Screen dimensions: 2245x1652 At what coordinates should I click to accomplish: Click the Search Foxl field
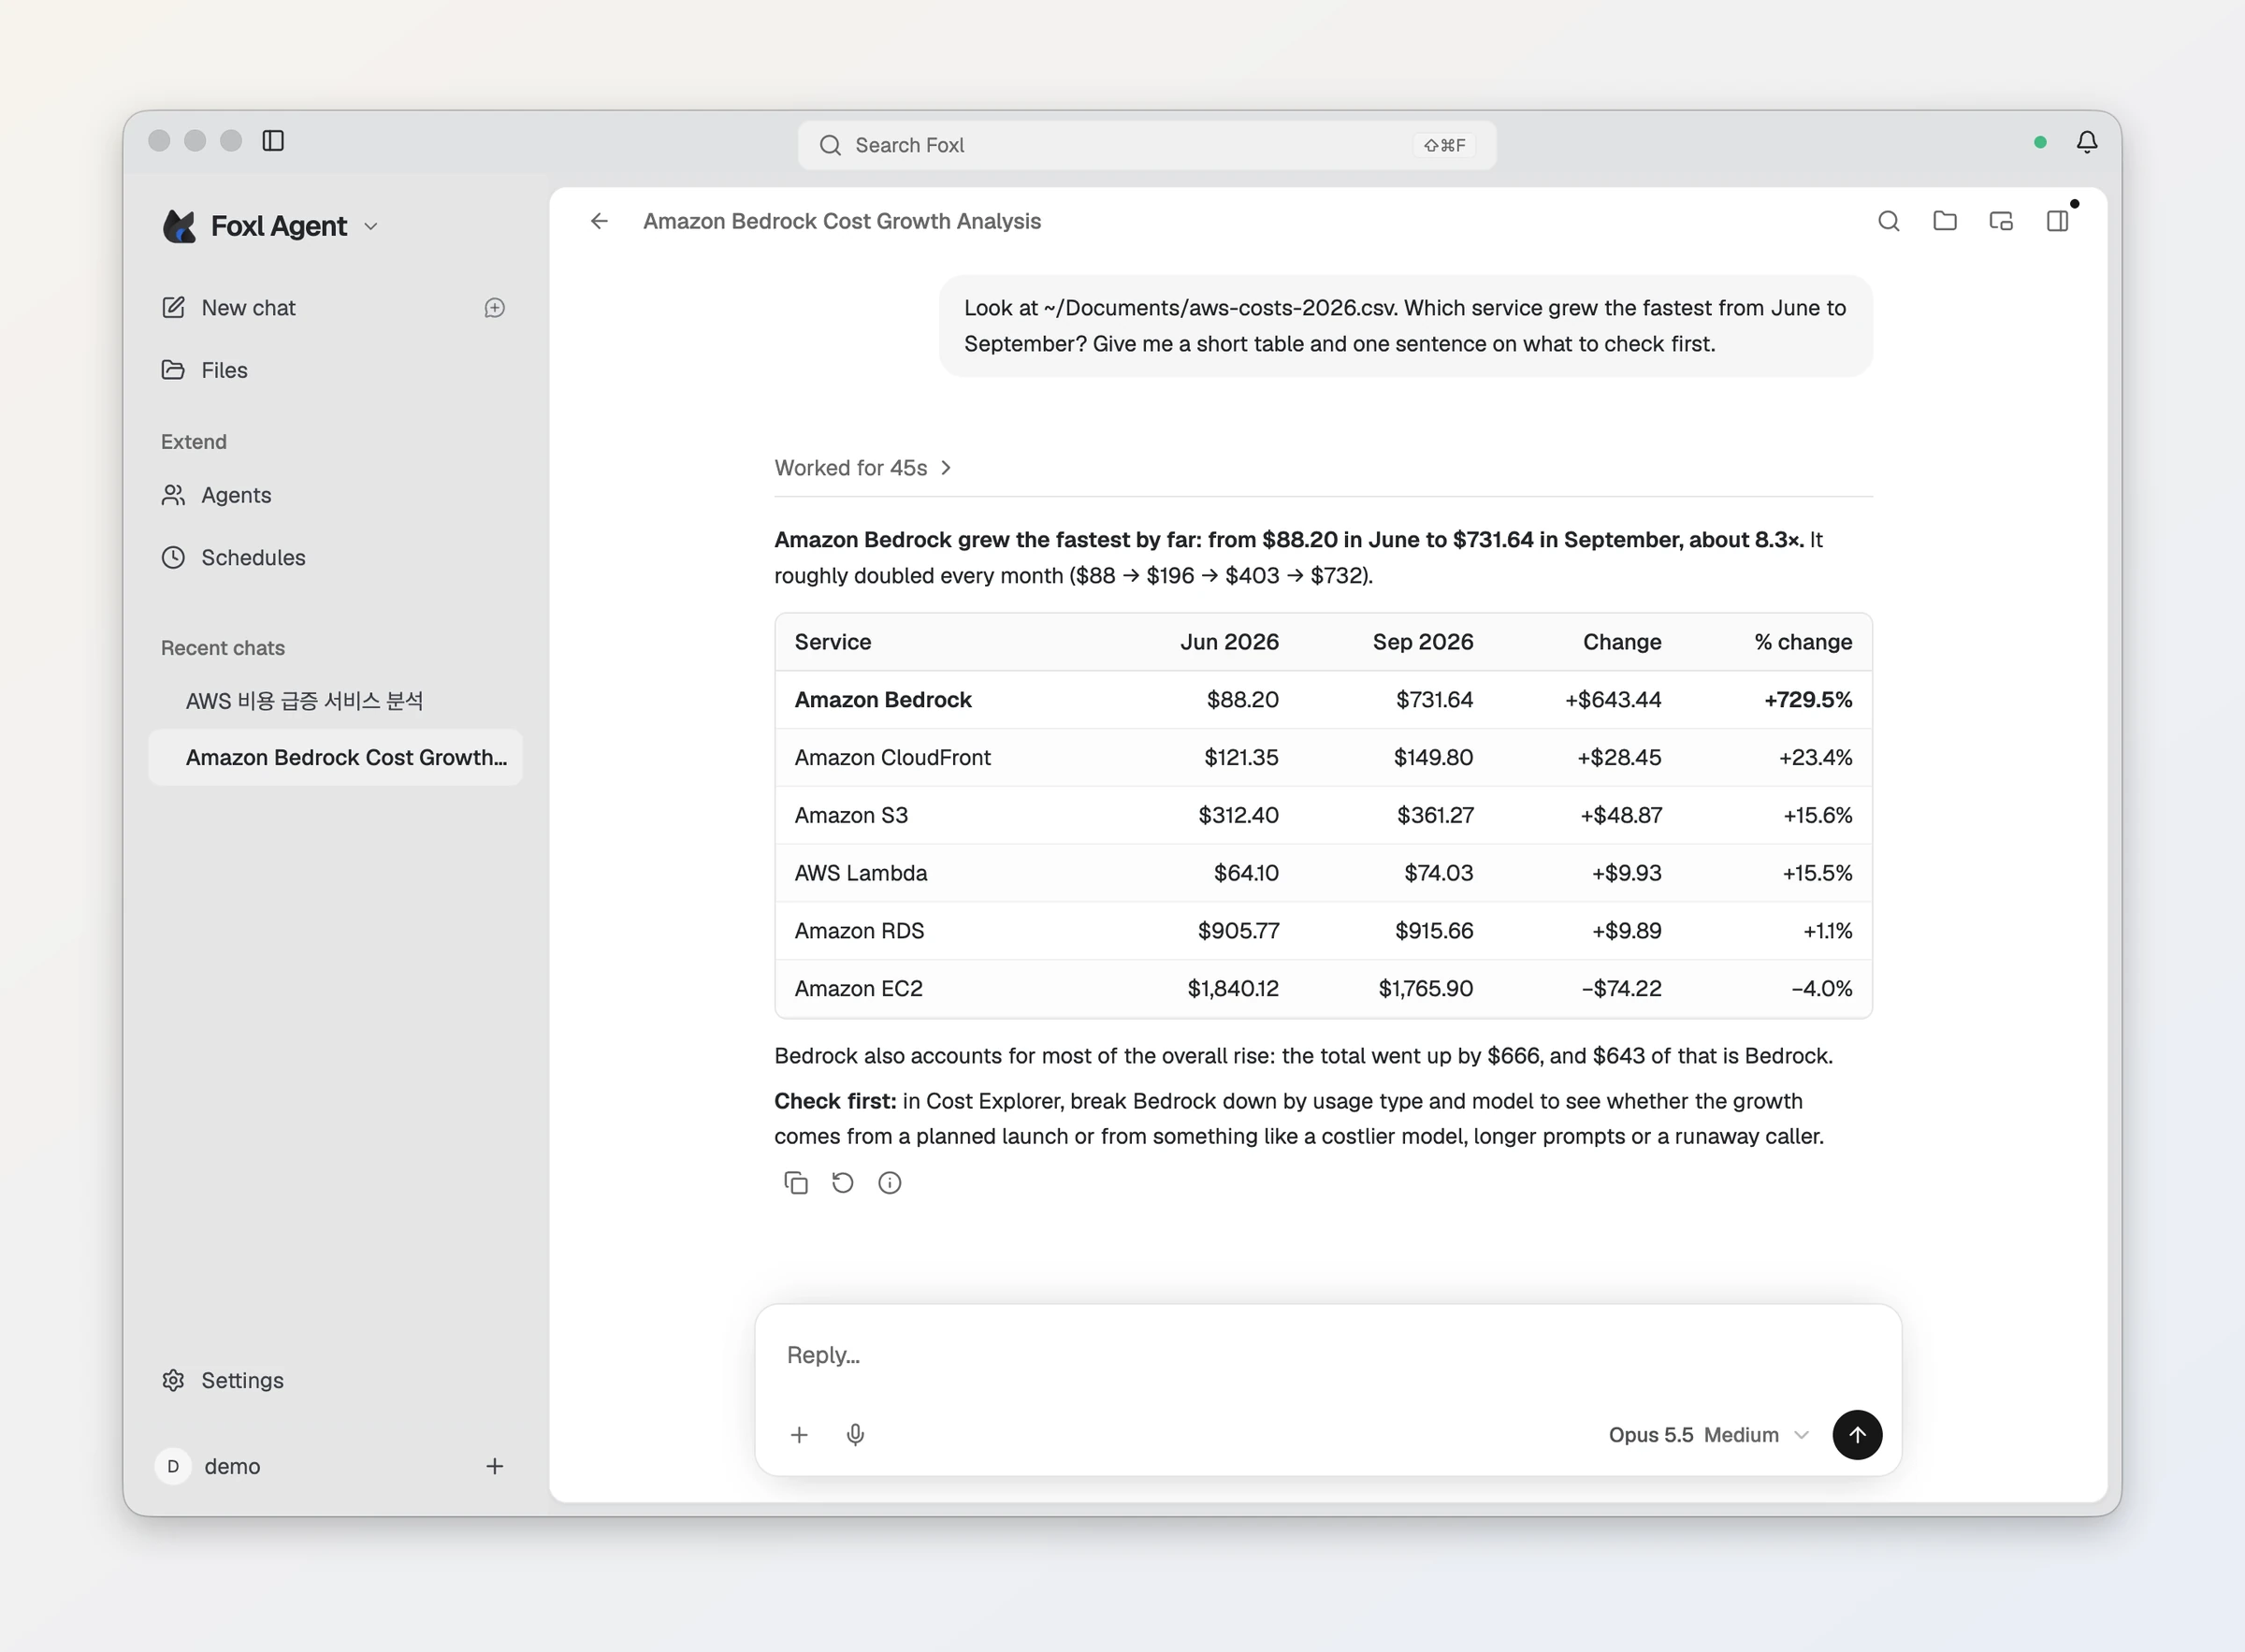pos(1146,145)
